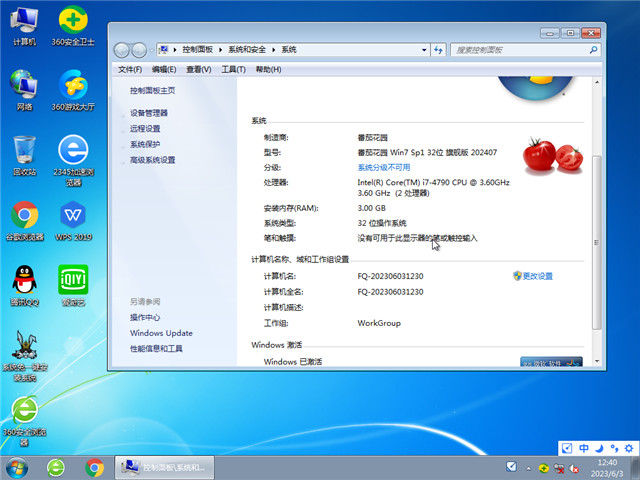The image size is (640, 480).
Task: Click scrollbar down arrow
Action: point(597,361)
